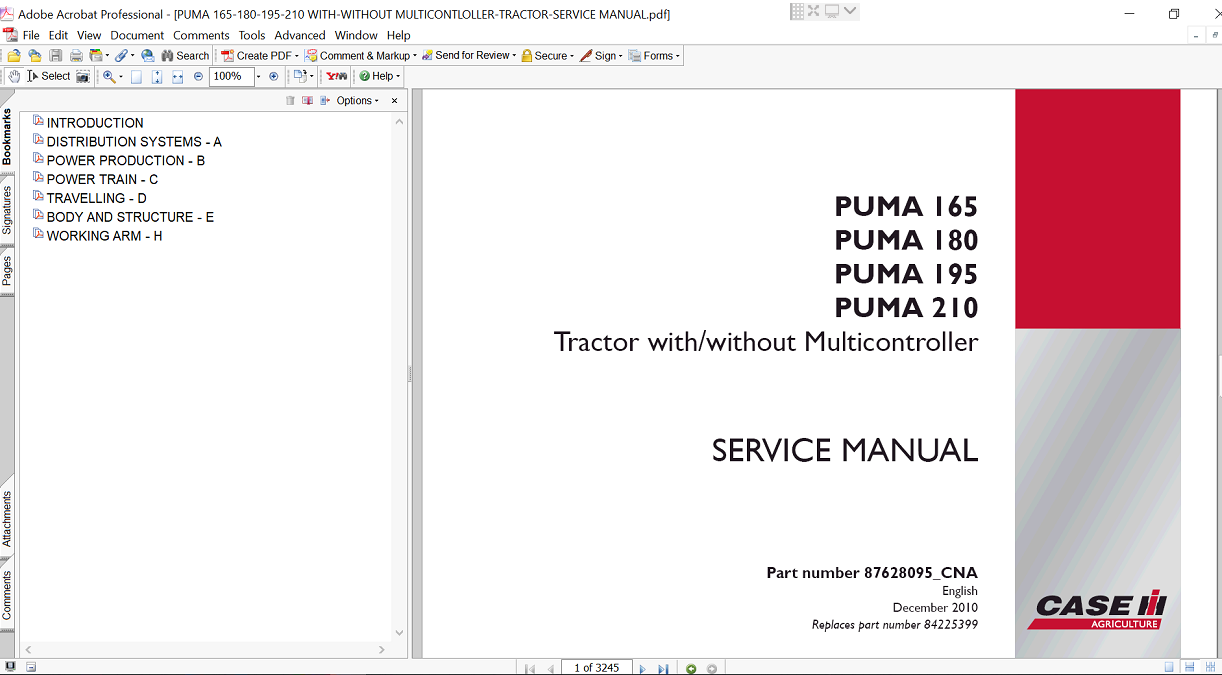The width and height of the screenshot is (1222, 675).
Task: Open bookmarks Options dropdown
Action: (x=356, y=100)
